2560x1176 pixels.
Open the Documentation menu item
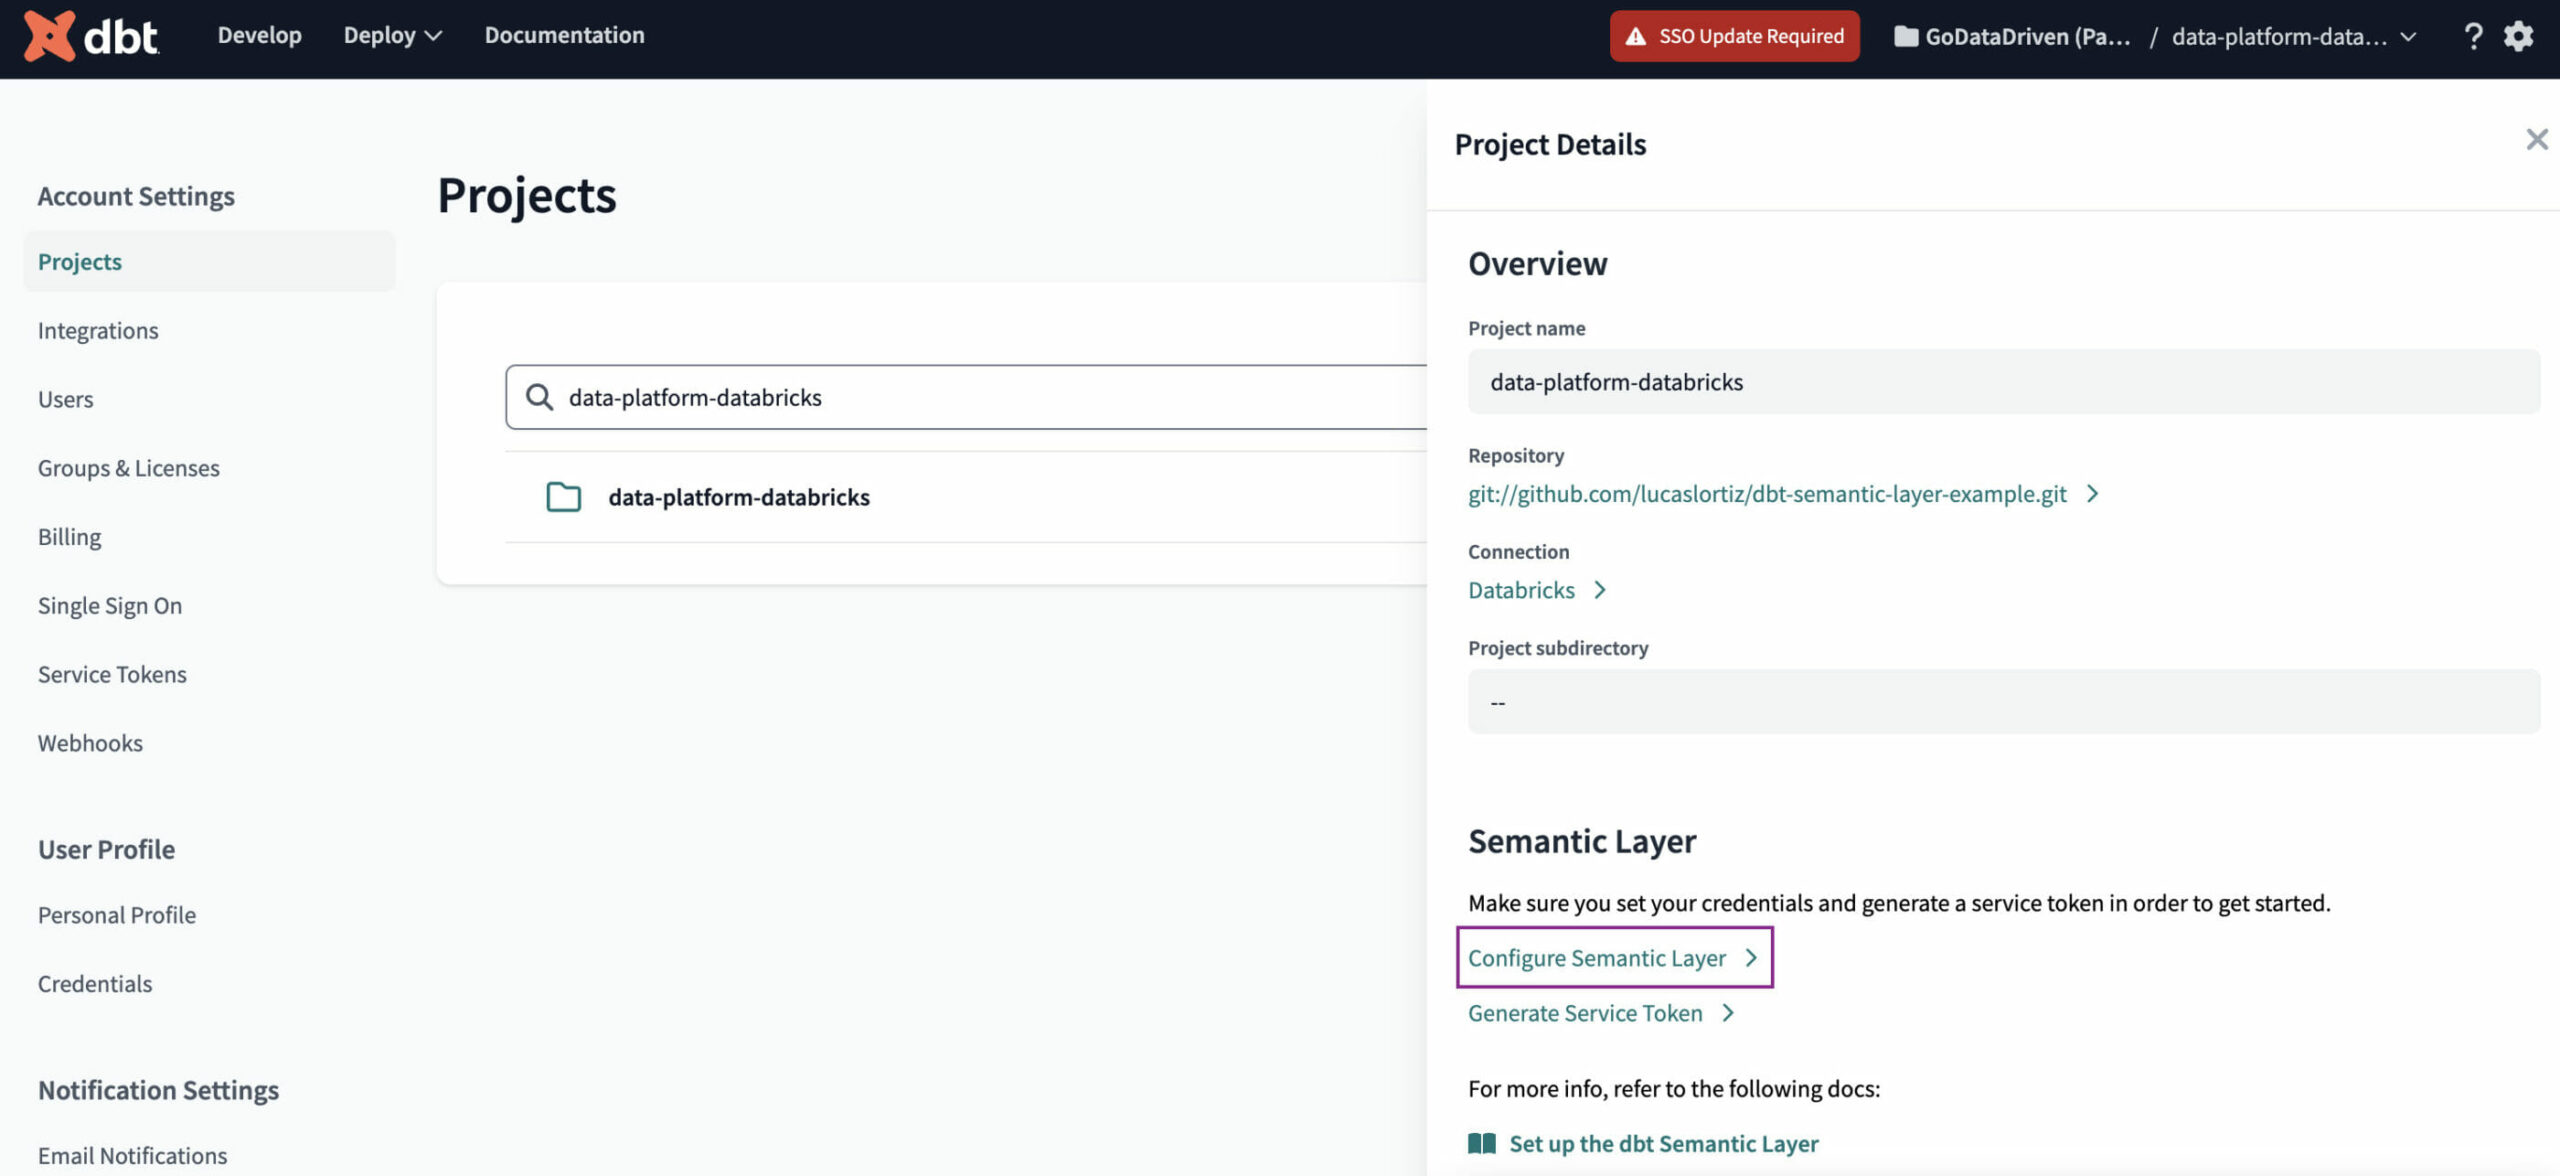pyautogui.click(x=564, y=35)
